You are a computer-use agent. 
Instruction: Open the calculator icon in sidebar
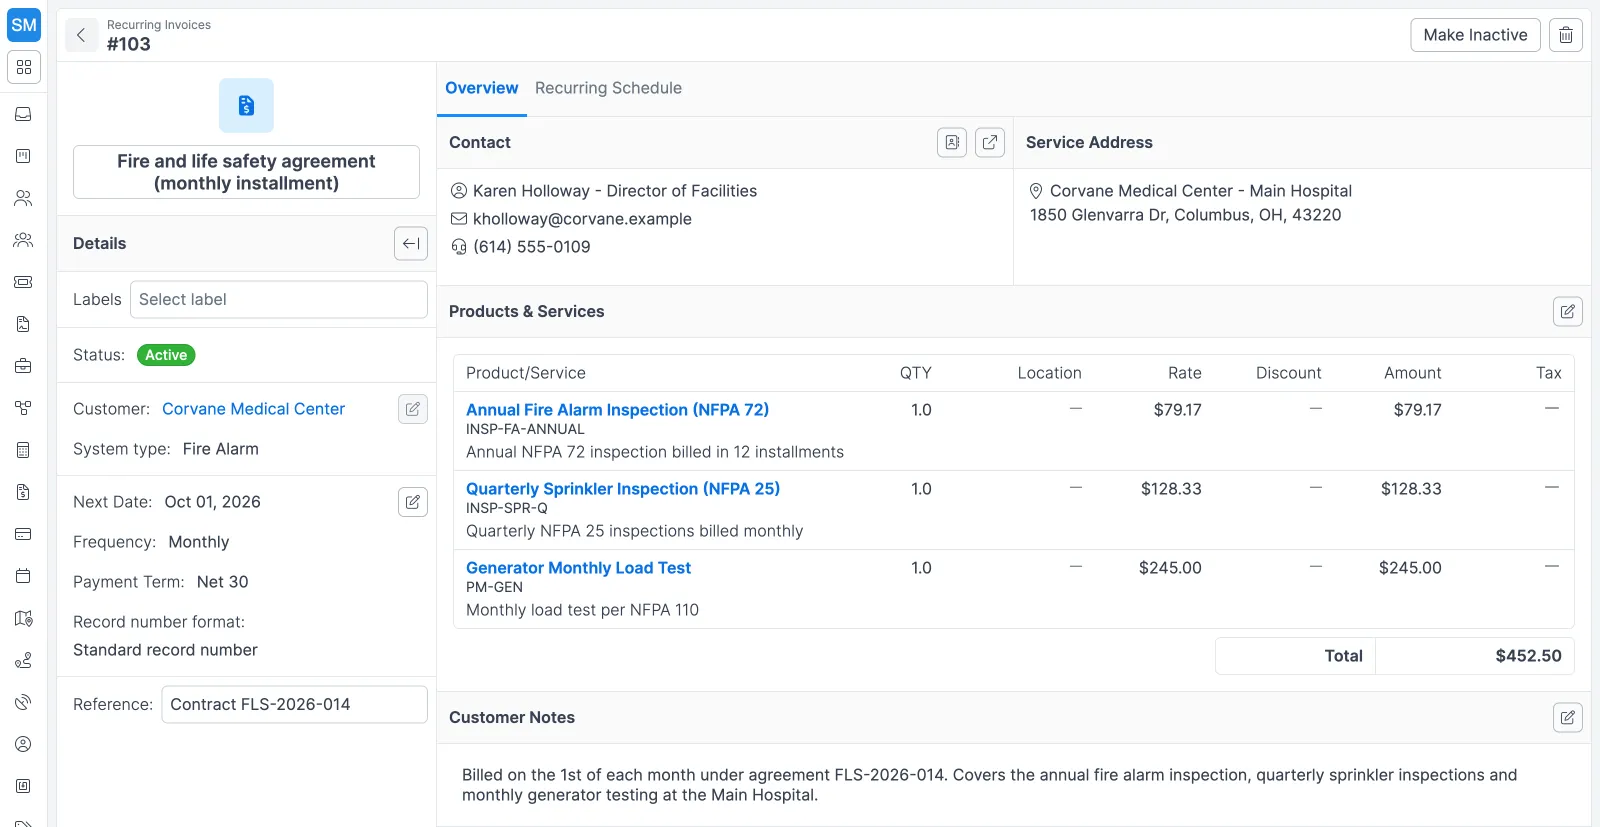[24, 450]
